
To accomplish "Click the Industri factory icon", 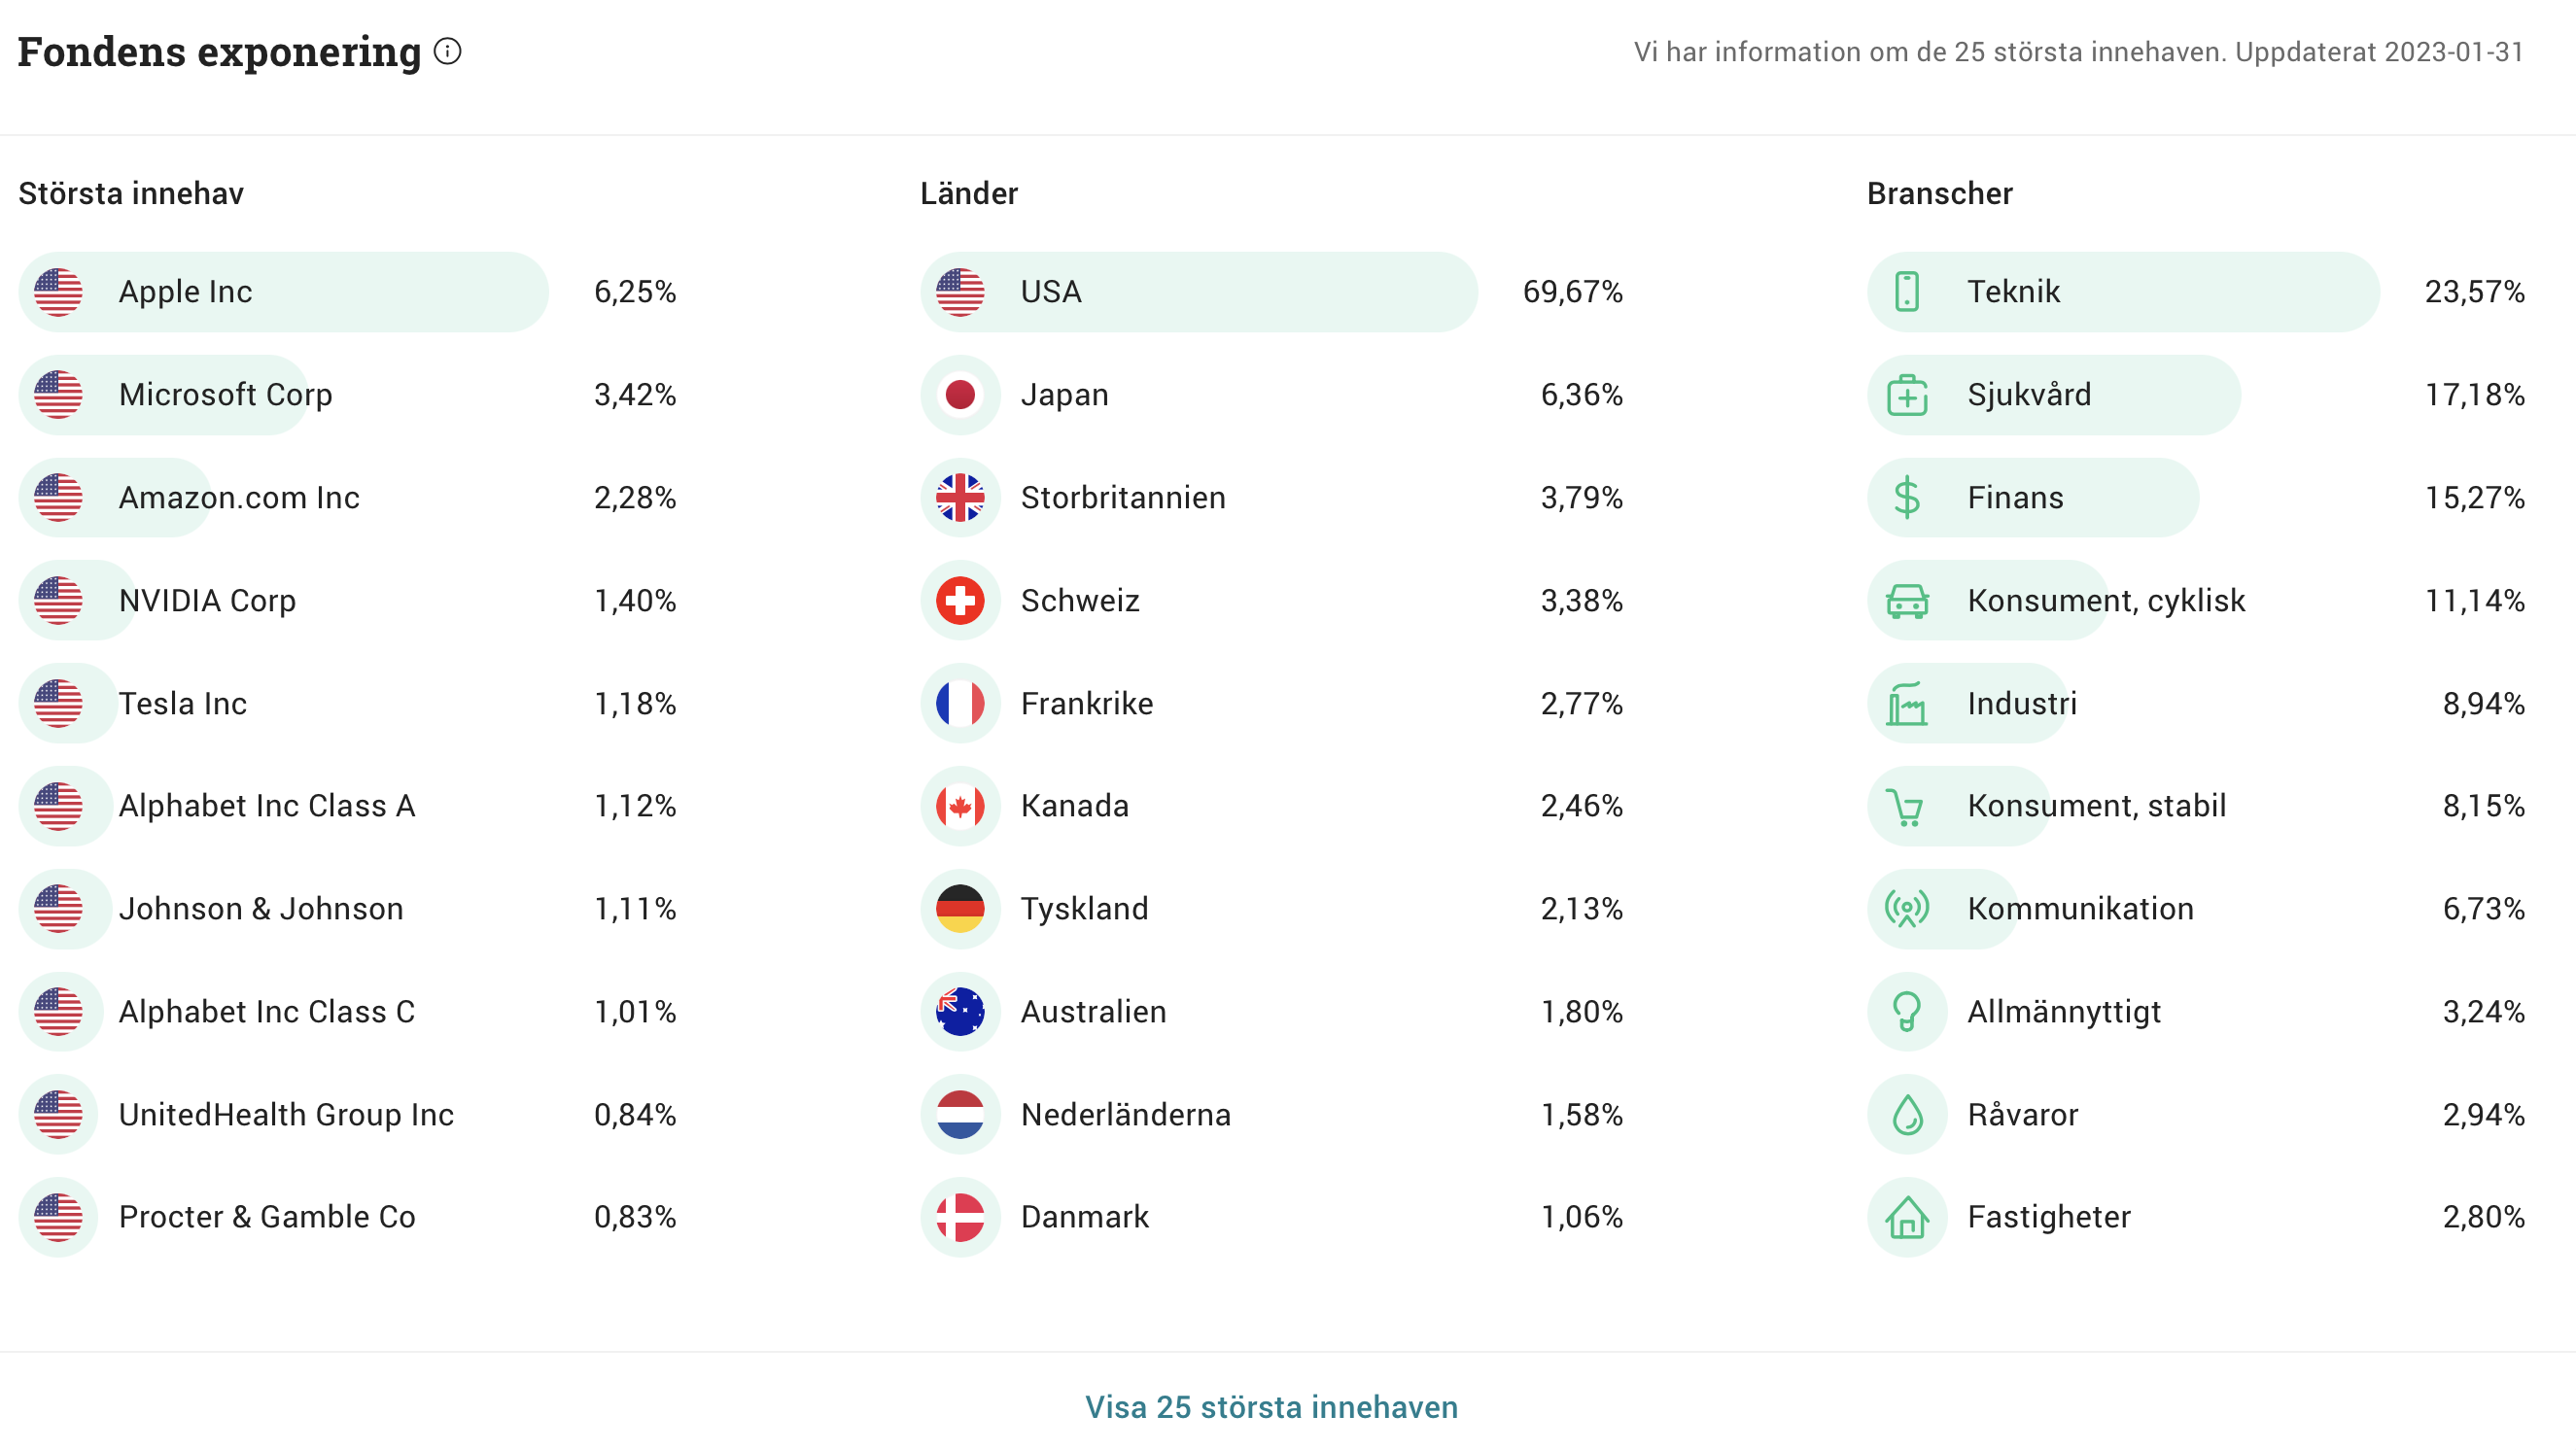I will (1907, 704).
